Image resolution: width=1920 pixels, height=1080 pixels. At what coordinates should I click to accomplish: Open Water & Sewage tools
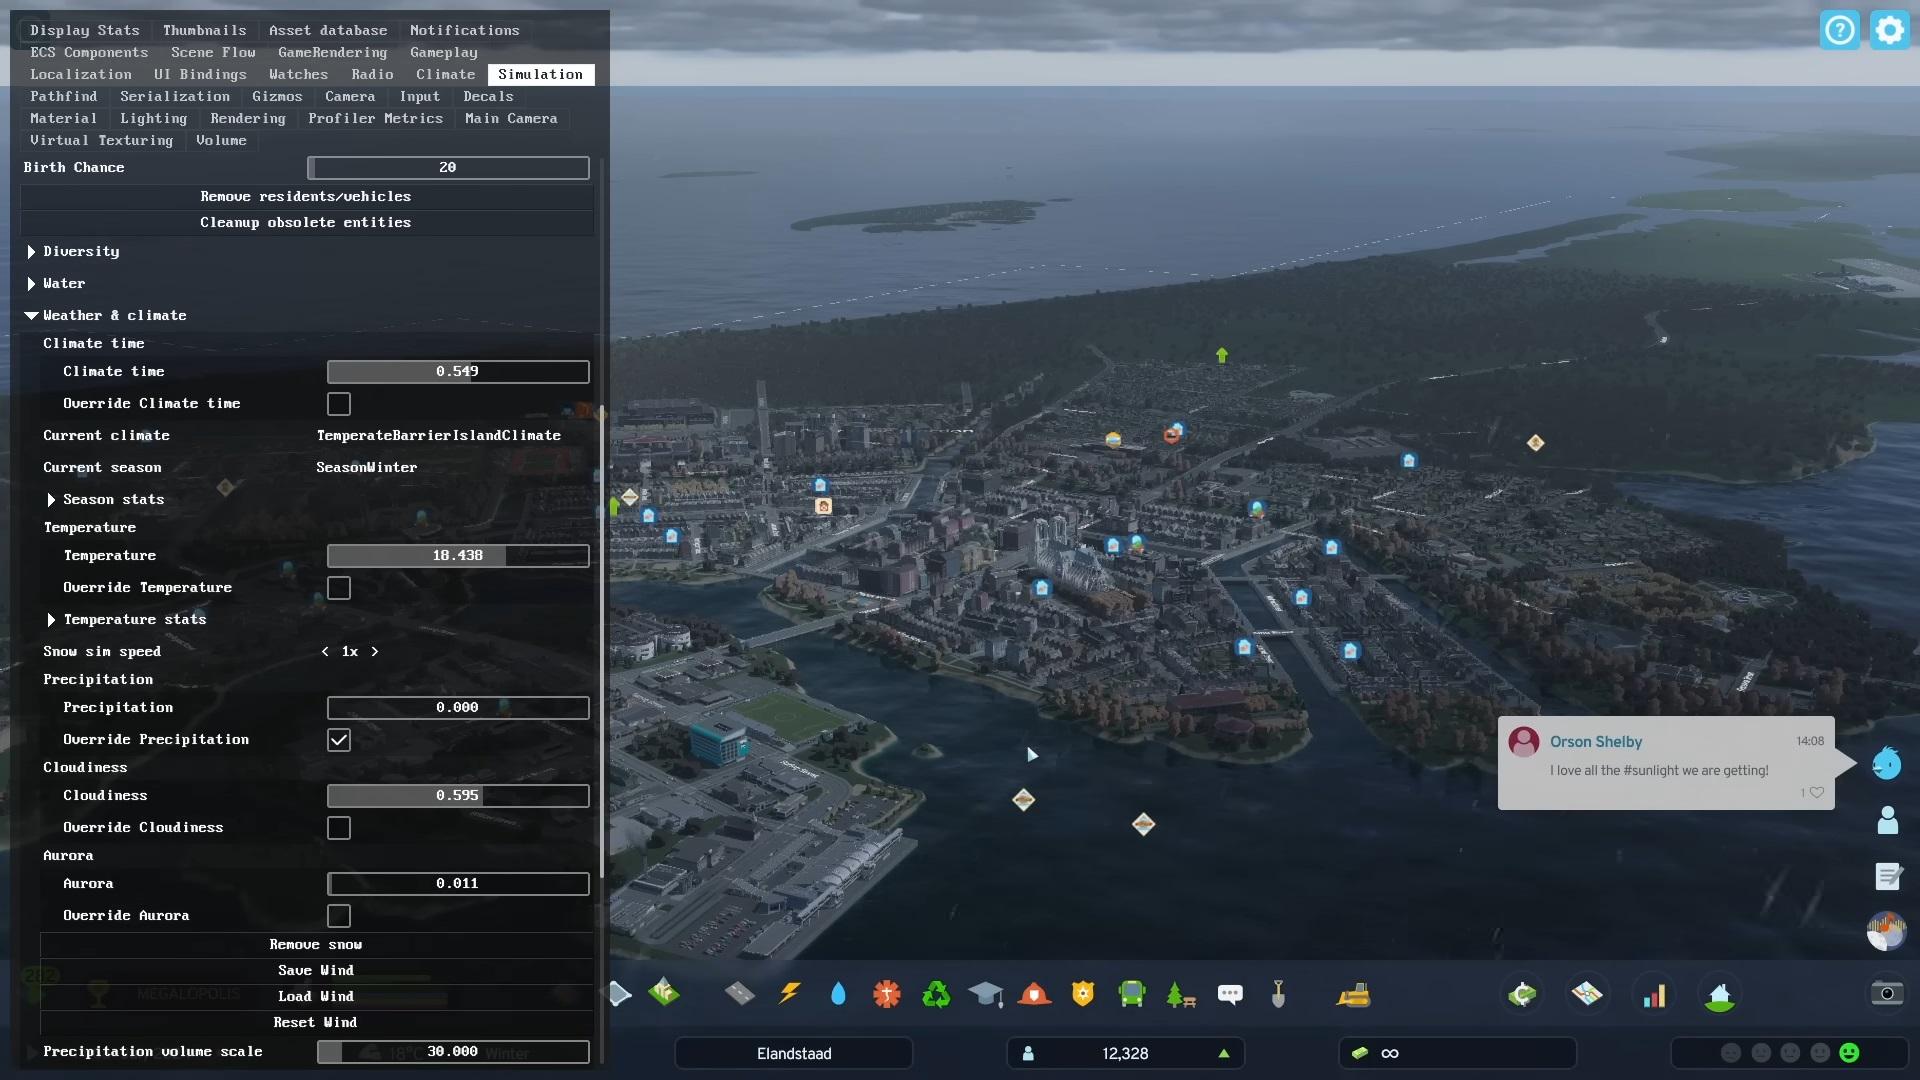pos(838,994)
